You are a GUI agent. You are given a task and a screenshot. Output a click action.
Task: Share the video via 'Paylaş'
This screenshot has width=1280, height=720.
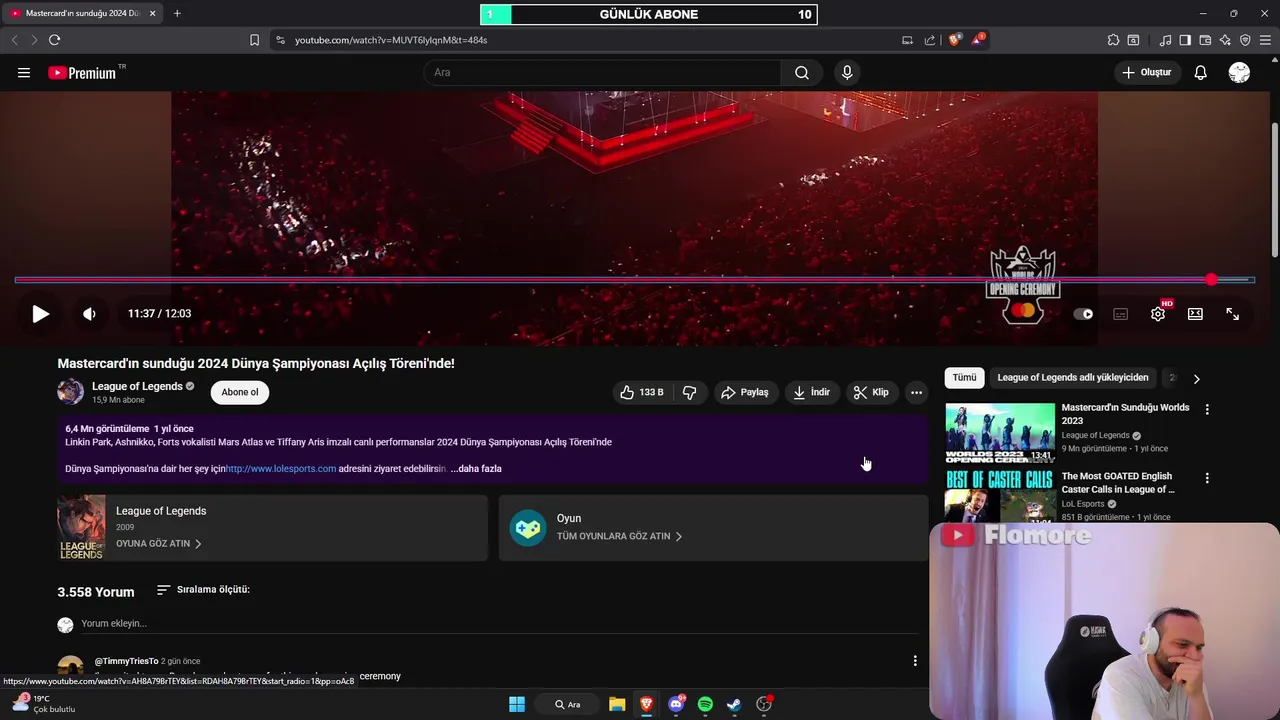[745, 392]
